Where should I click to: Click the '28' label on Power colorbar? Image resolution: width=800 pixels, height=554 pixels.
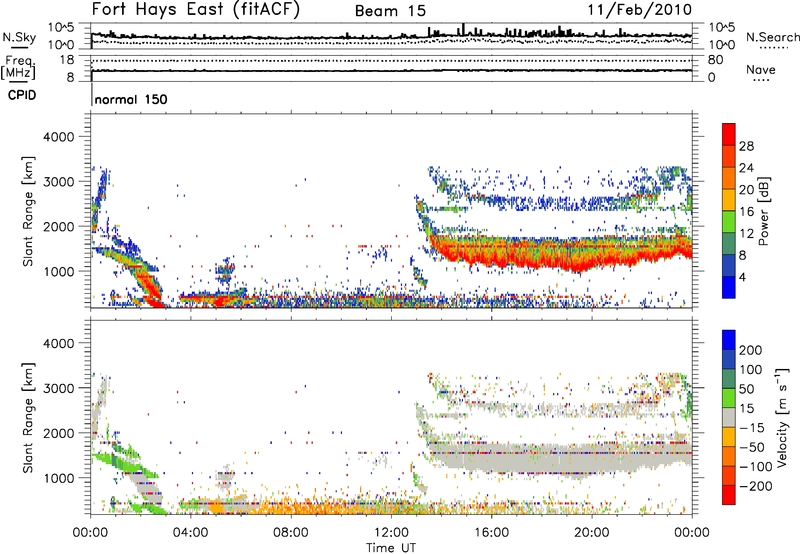[x=746, y=146]
